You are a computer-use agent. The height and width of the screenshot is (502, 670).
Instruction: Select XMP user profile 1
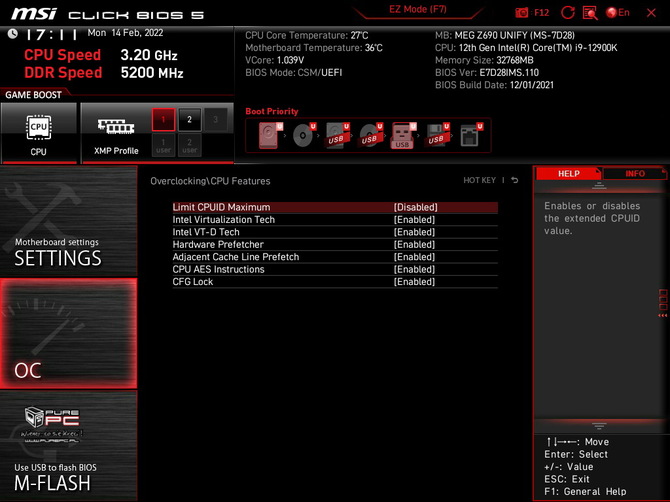point(163,145)
